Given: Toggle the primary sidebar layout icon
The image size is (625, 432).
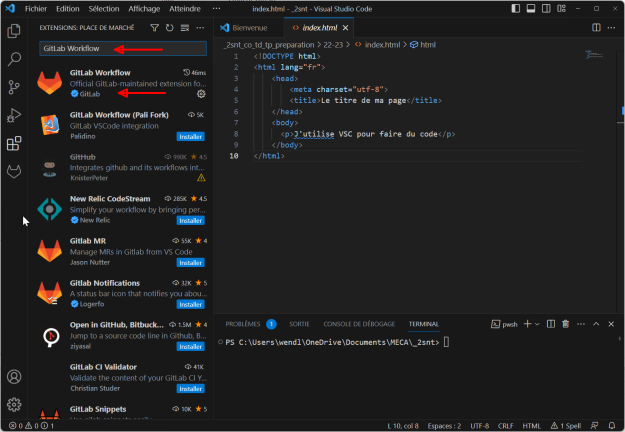Looking at the screenshot, I should [515, 8].
